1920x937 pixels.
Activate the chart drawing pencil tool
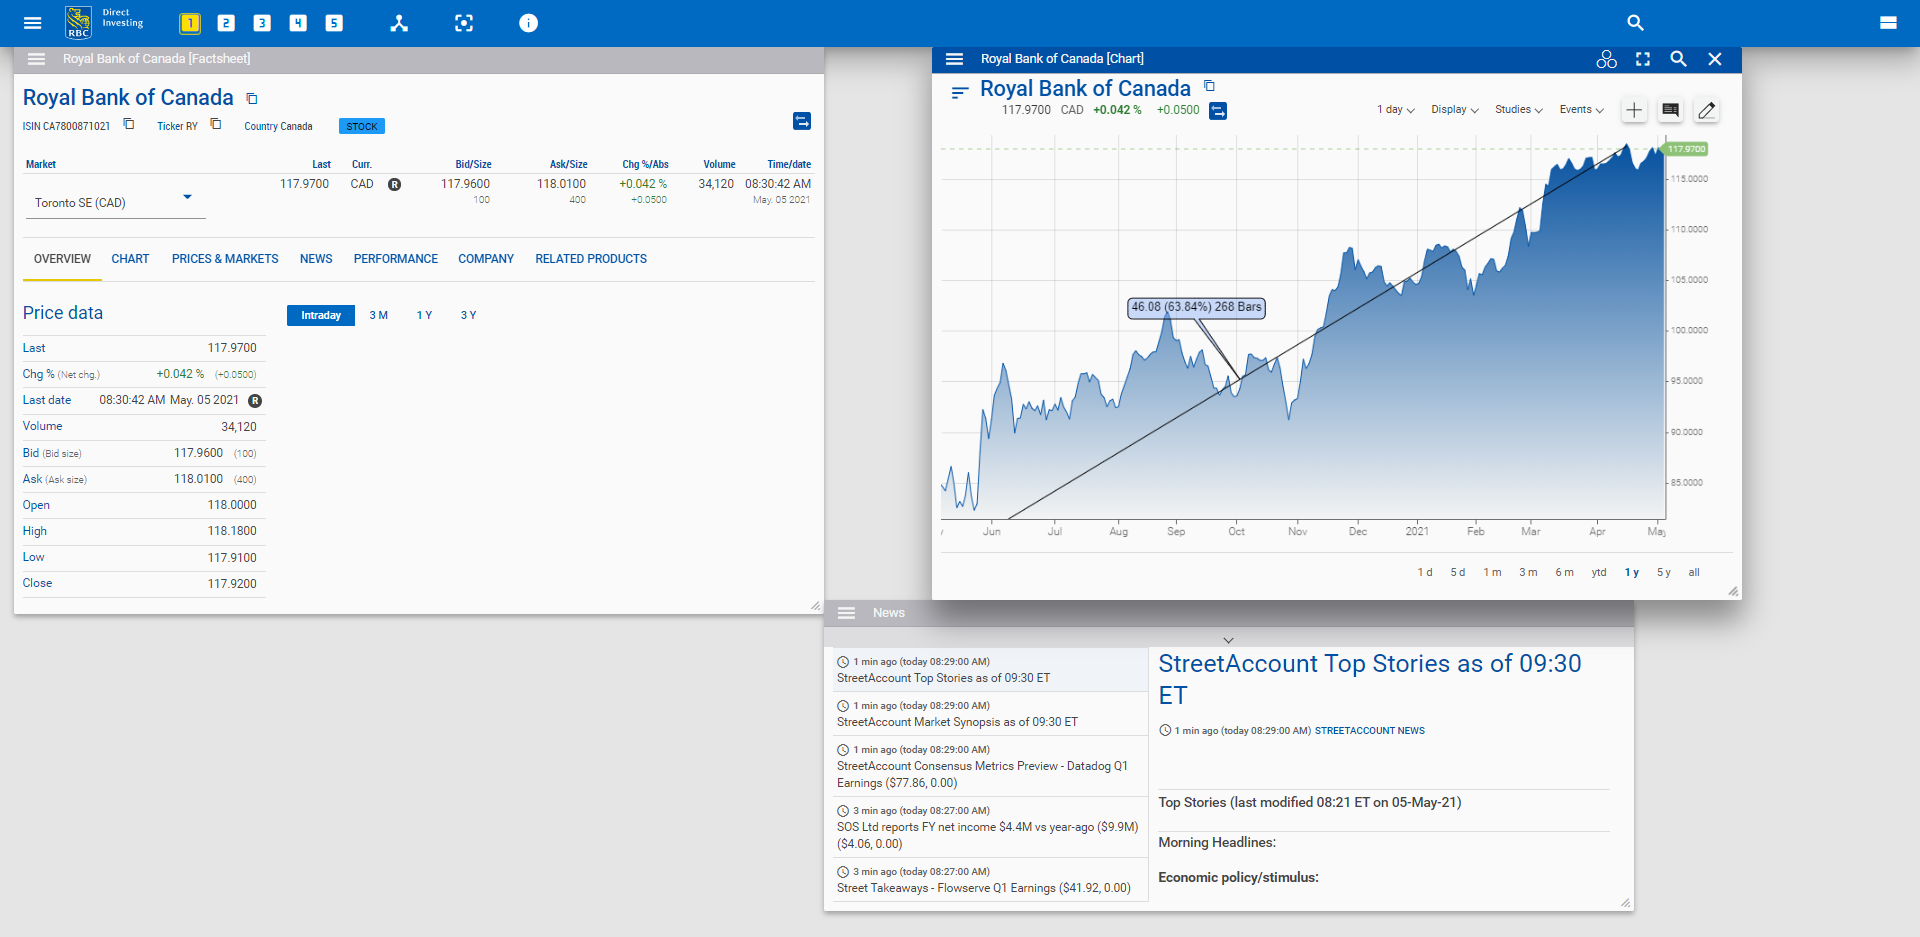point(1707,110)
